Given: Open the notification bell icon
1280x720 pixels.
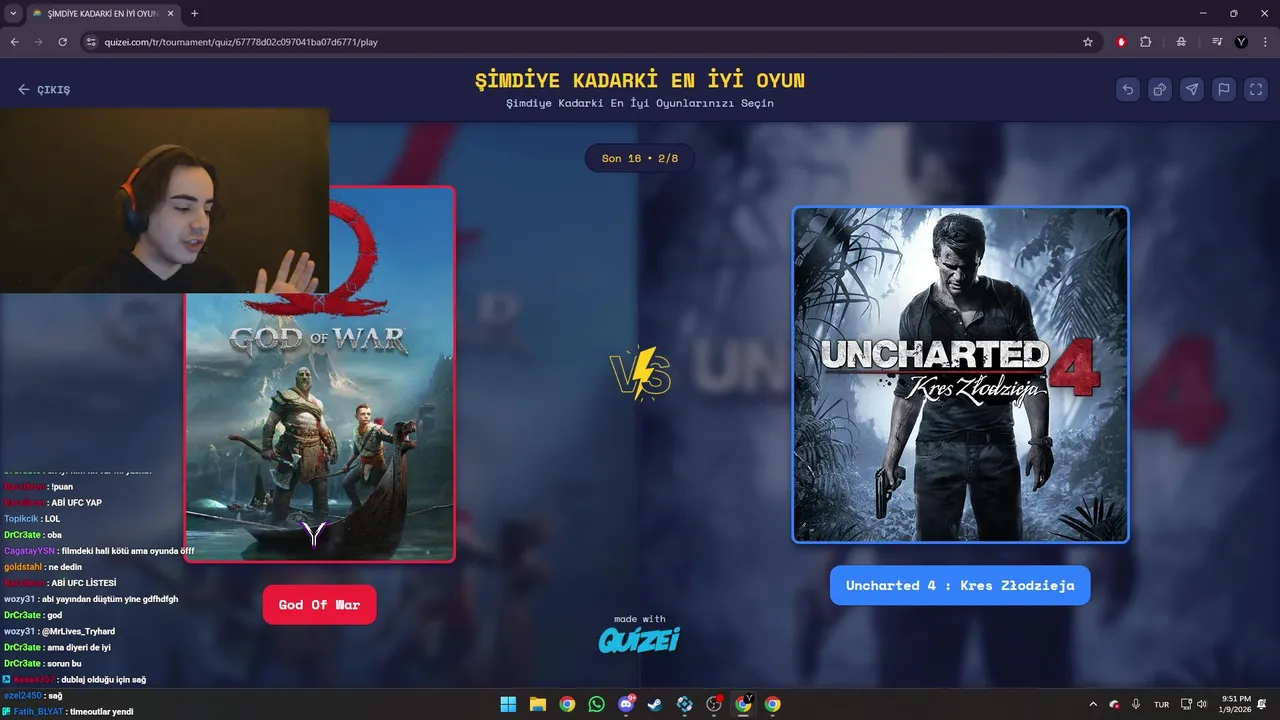Looking at the screenshot, I should (x=1262, y=704).
